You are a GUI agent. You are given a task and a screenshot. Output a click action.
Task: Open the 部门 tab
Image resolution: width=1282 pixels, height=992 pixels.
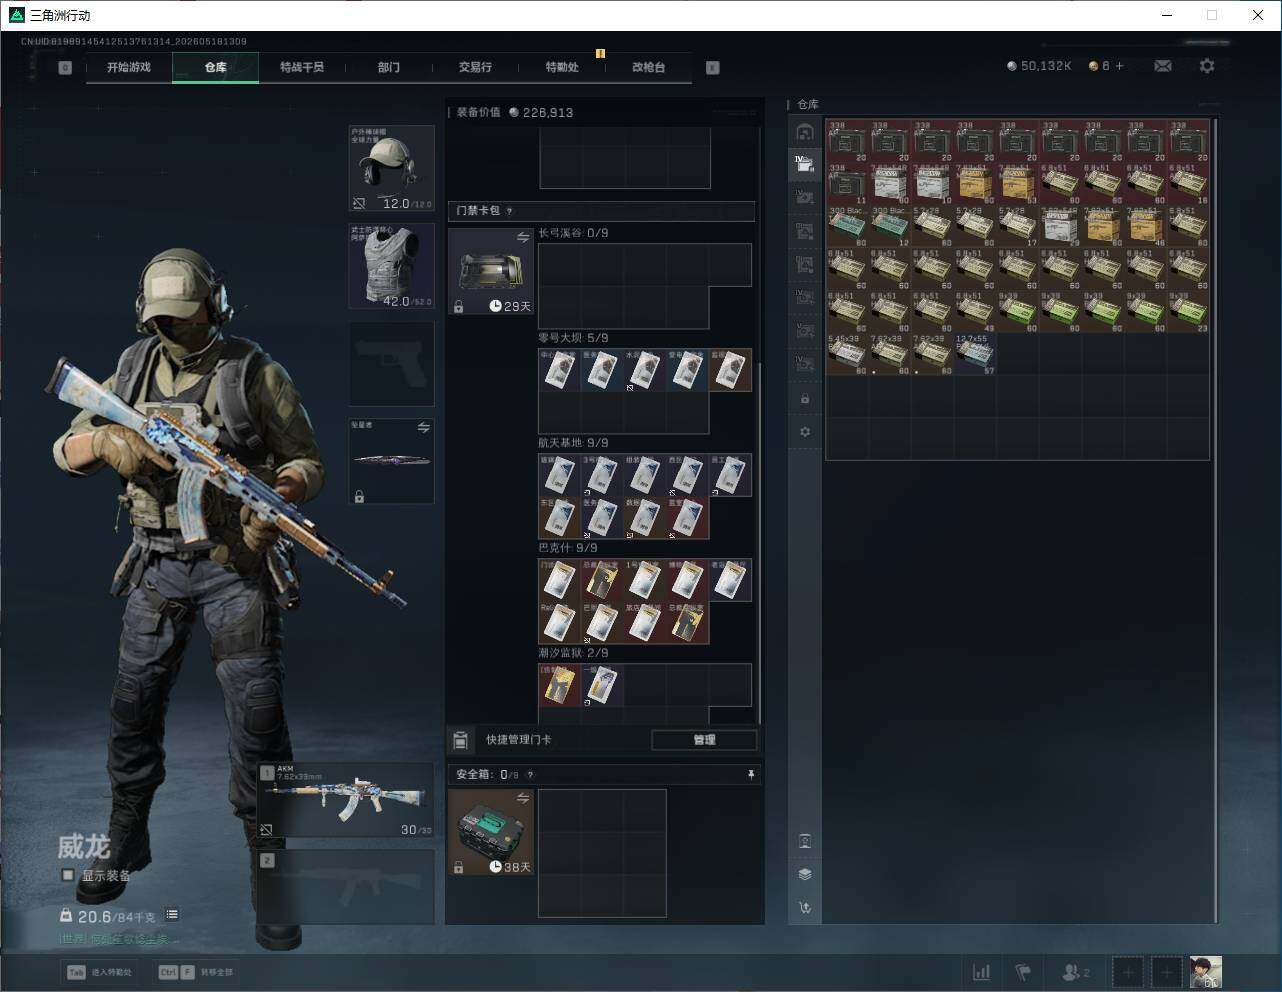[x=389, y=67]
